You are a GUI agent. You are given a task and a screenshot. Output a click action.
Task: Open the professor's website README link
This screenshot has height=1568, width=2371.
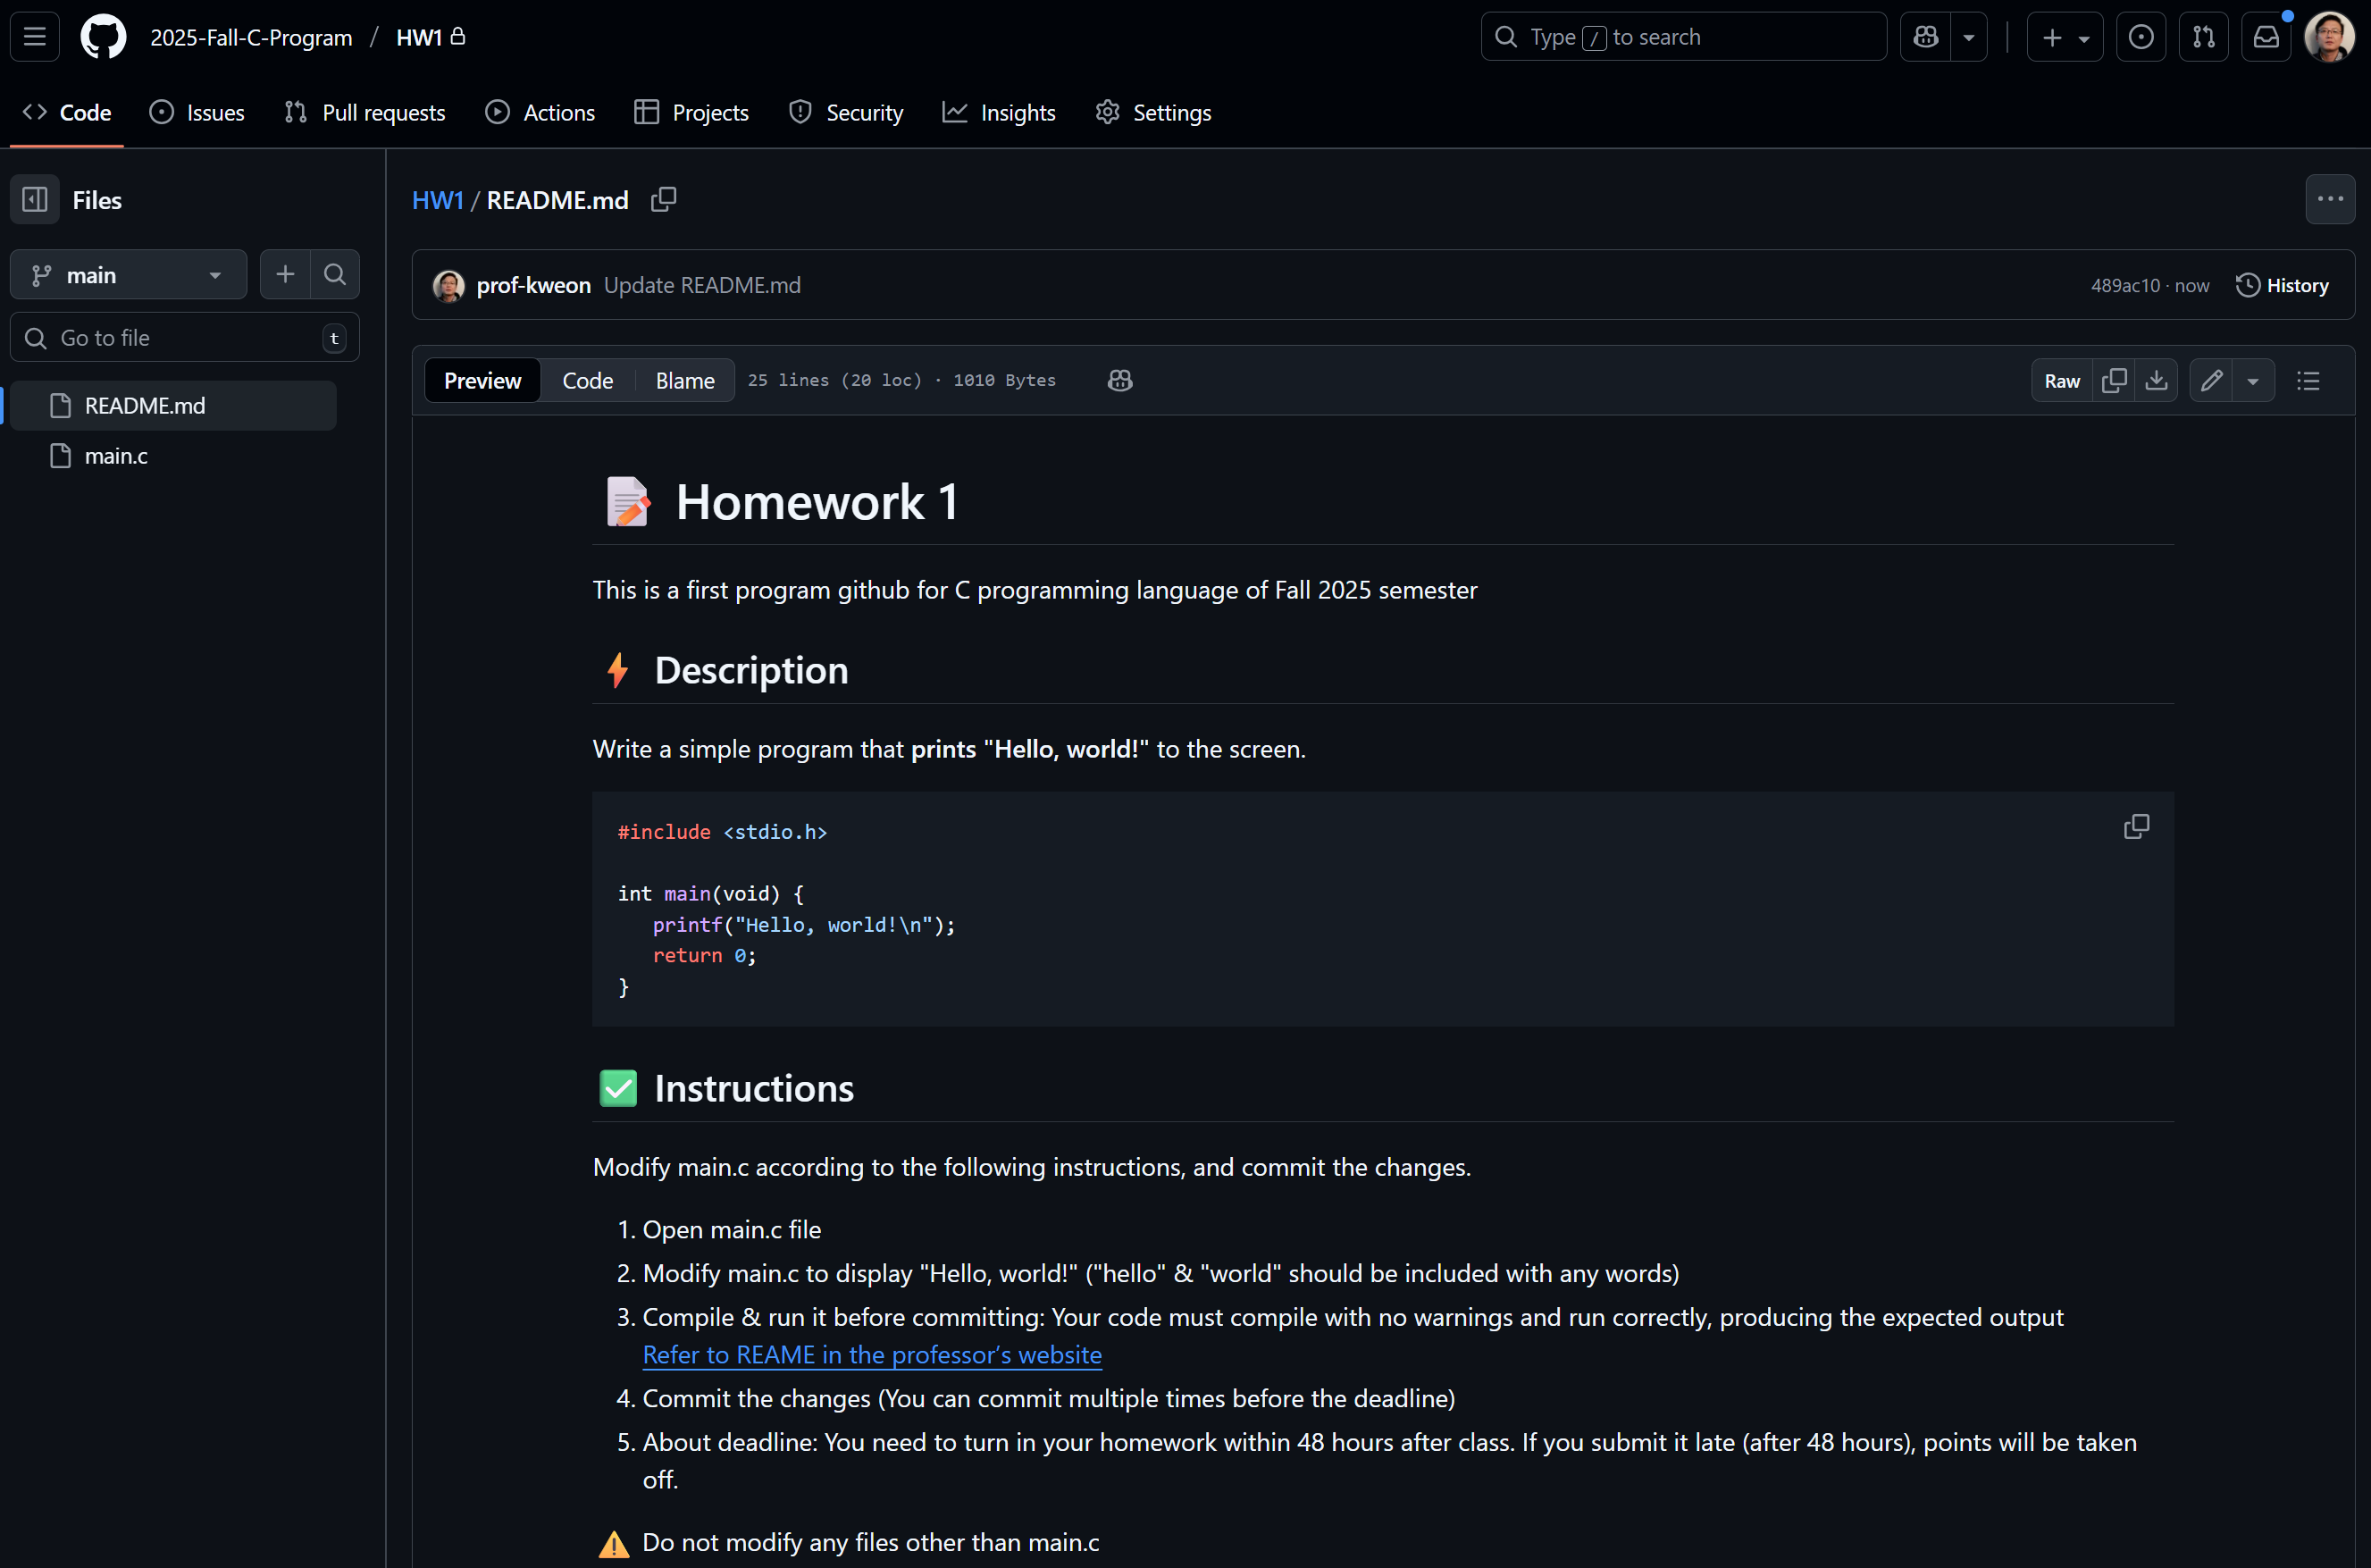[871, 1355]
